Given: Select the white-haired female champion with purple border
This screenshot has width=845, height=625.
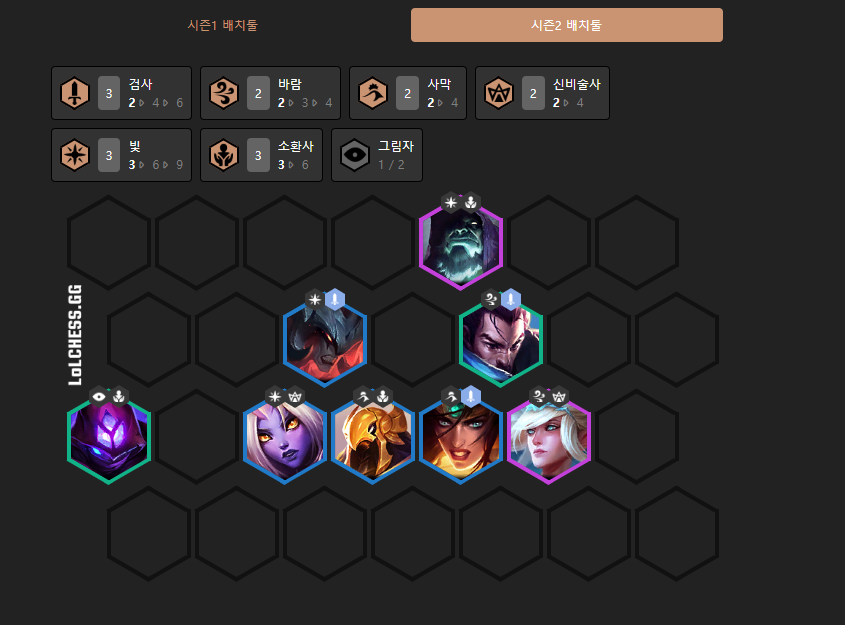Looking at the screenshot, I should [549, 438].
